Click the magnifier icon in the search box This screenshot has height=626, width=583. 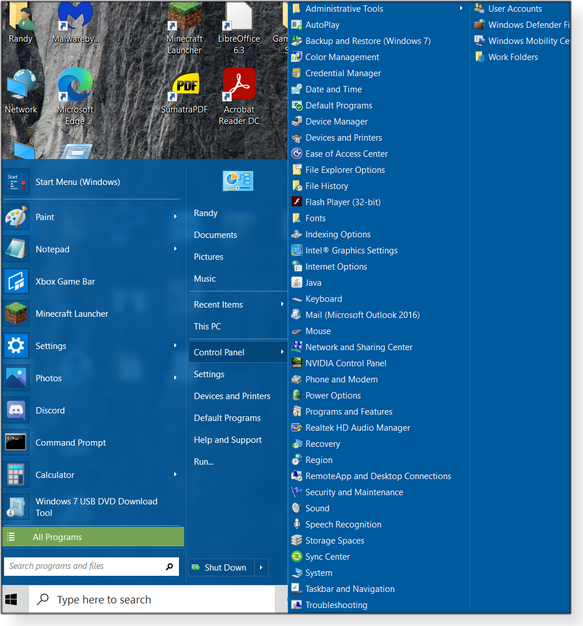click(x=170, y=567)
